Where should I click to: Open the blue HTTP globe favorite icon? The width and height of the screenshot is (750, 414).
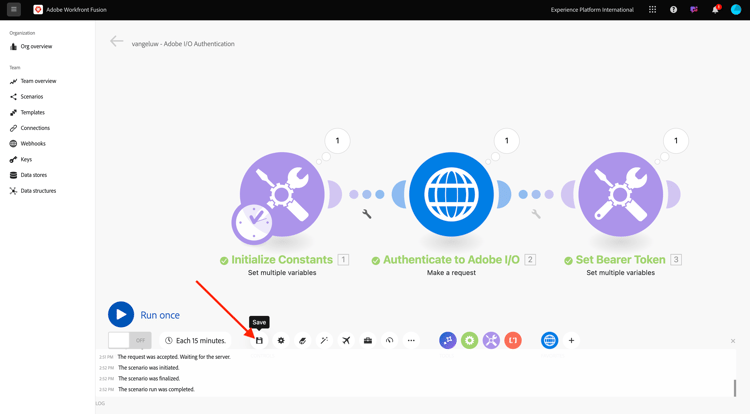[x=550, y=340]
